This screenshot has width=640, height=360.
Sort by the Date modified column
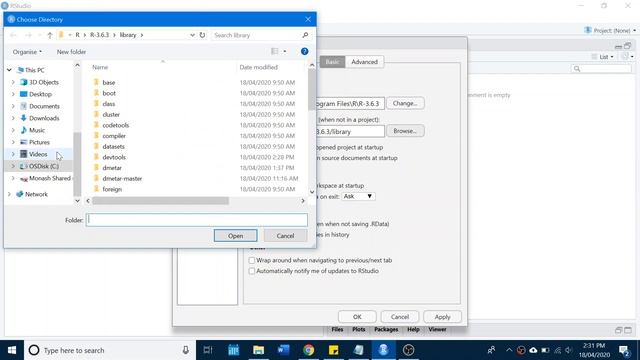point(258,67)
